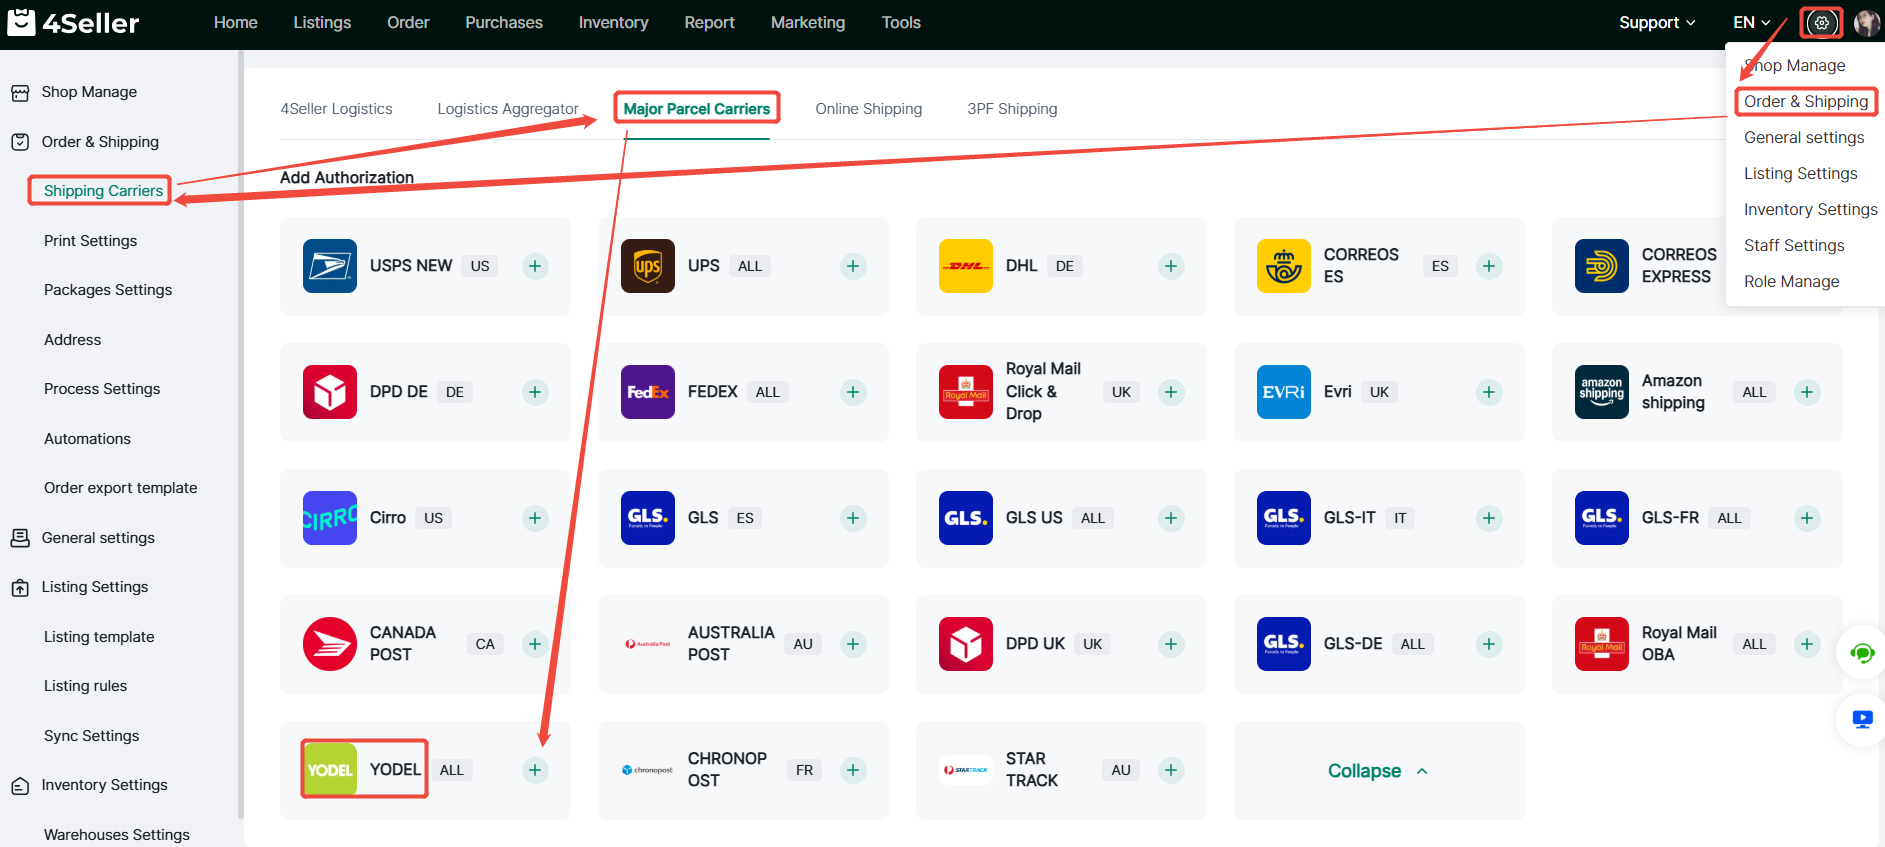Select the Major Parcel Carriers tab
This screenshot has width=1885, height=847.
tap(697, 109)
